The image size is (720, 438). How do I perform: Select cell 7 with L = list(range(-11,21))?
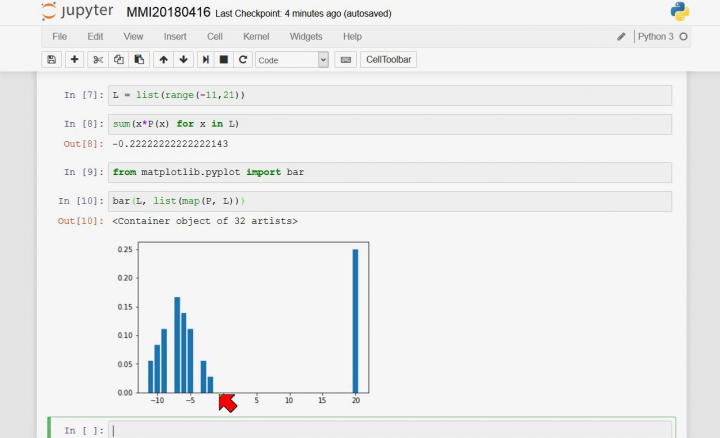(x=390, y=95)
